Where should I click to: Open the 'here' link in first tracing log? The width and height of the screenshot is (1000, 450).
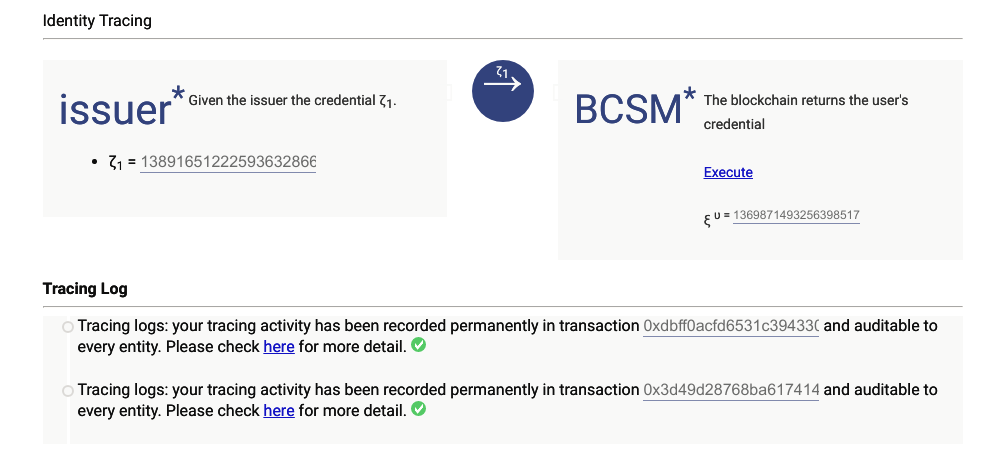tap(278, 347)
